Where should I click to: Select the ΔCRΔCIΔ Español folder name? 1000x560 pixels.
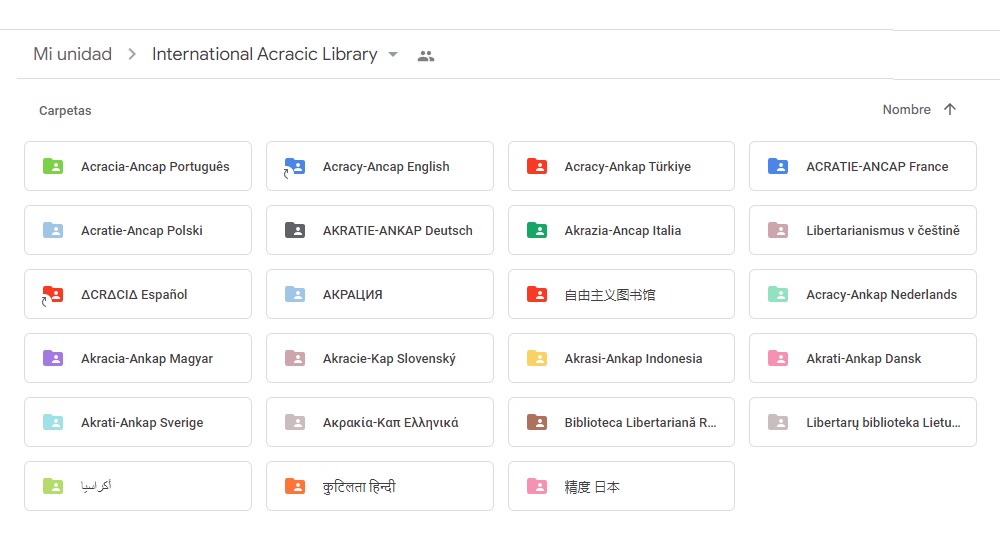click(x=134, y=295)
